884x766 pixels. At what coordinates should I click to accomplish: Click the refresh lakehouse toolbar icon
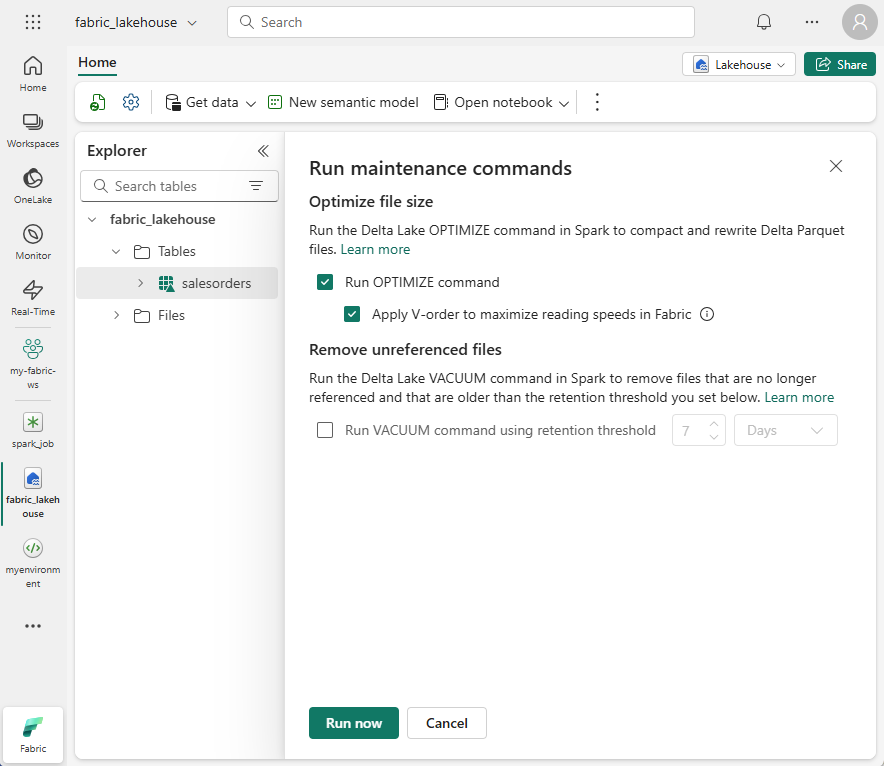coord(98,103)
